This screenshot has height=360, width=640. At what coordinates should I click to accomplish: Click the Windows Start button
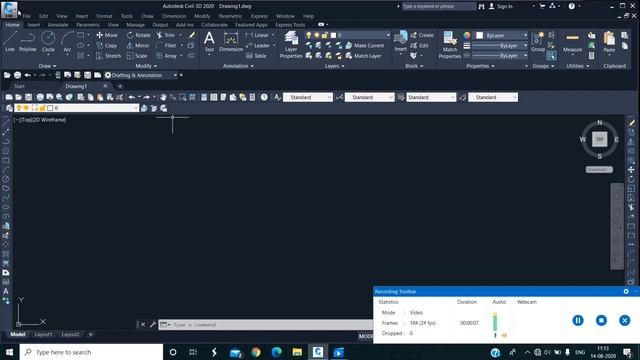(9, 352)
